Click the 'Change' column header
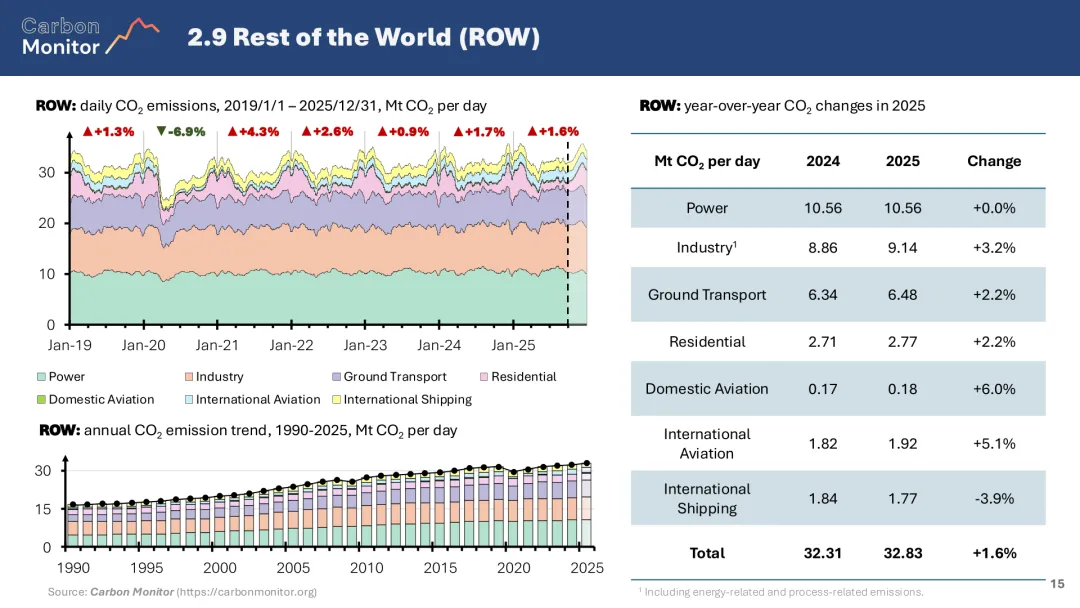 tap(994, 161)
